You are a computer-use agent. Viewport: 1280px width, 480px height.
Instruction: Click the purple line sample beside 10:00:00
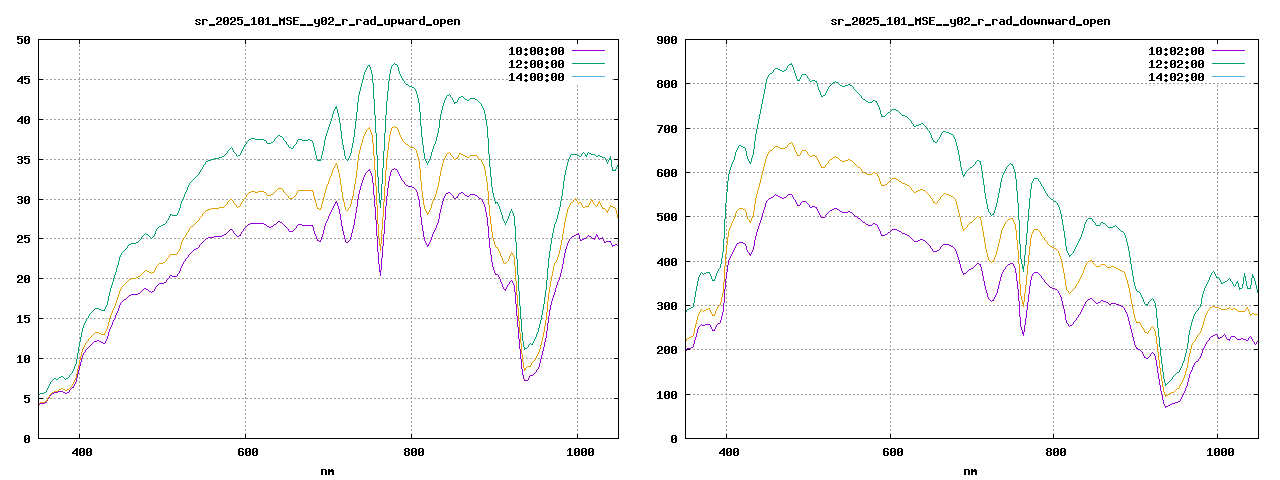tap(589, 50)
